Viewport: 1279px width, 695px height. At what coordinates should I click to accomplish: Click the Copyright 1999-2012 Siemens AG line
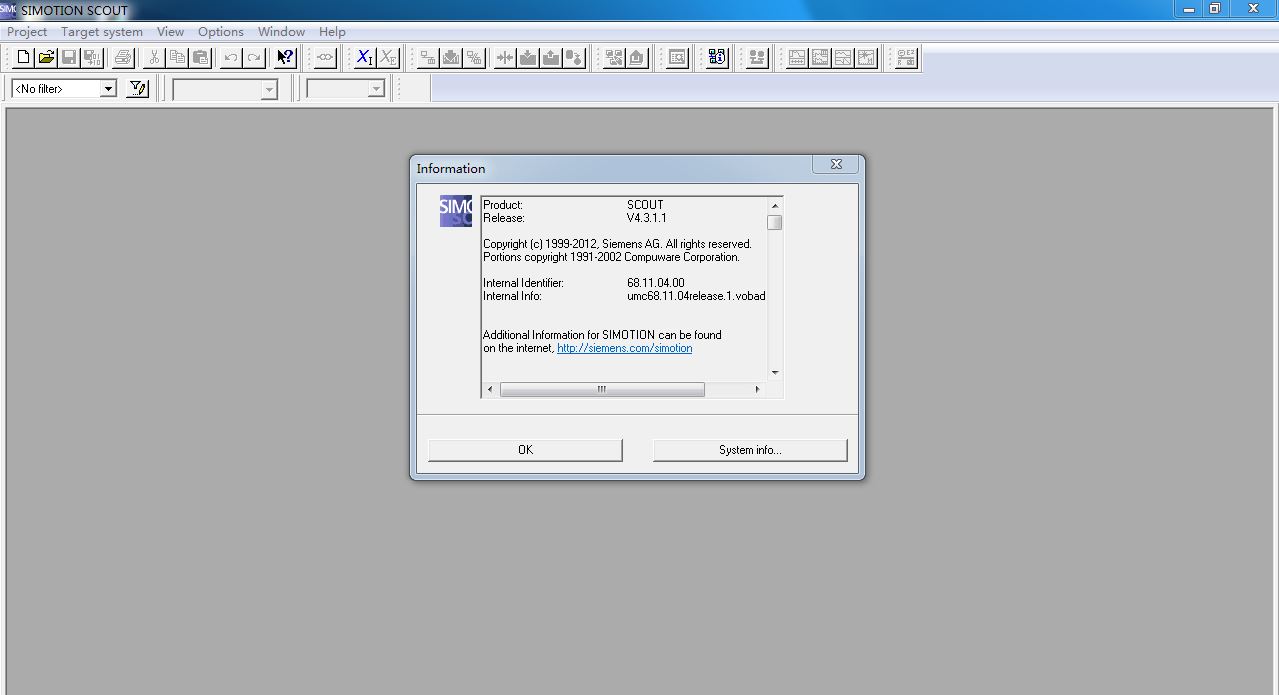[617, 244]
